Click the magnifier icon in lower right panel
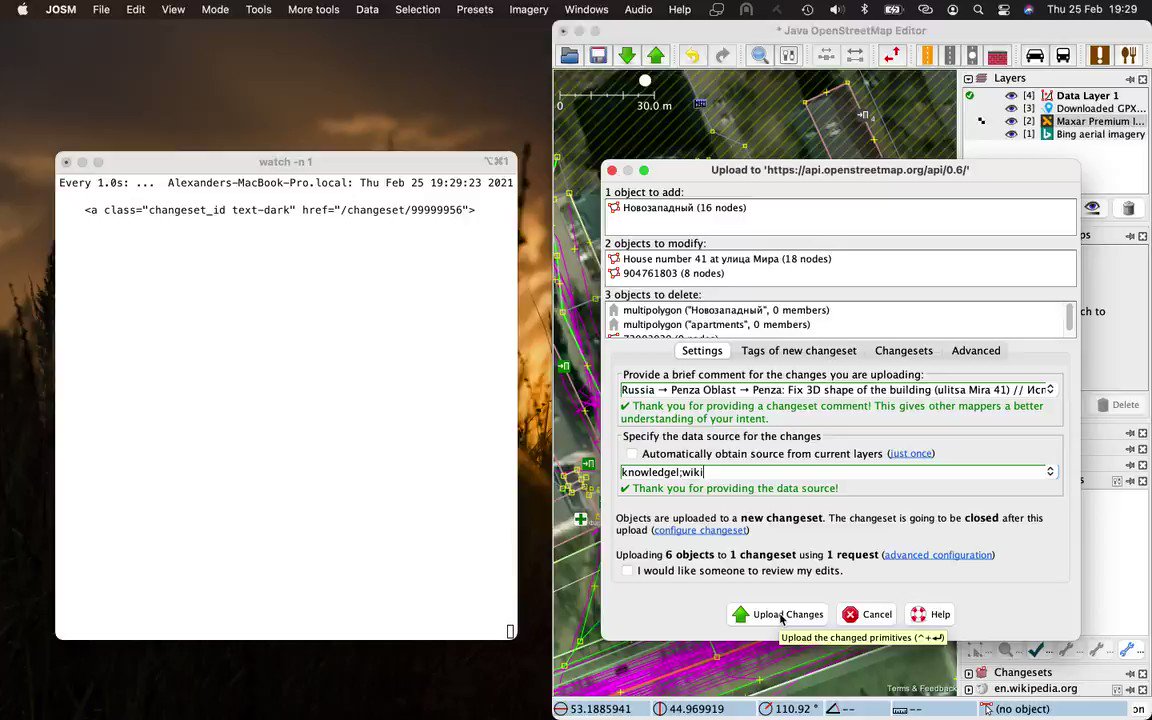 click(x=1006, y=649)
